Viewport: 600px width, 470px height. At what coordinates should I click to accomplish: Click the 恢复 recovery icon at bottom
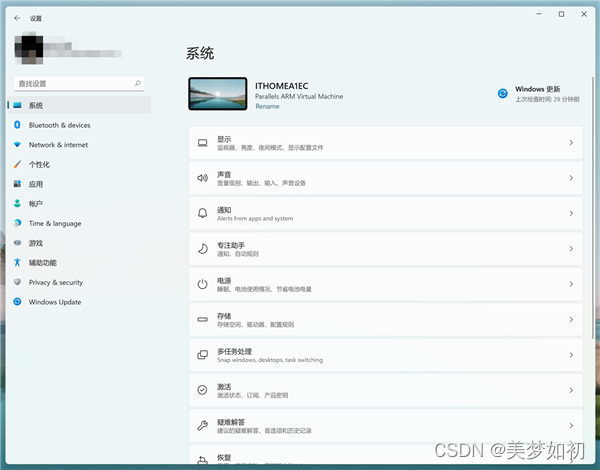(x=202, y=460)
